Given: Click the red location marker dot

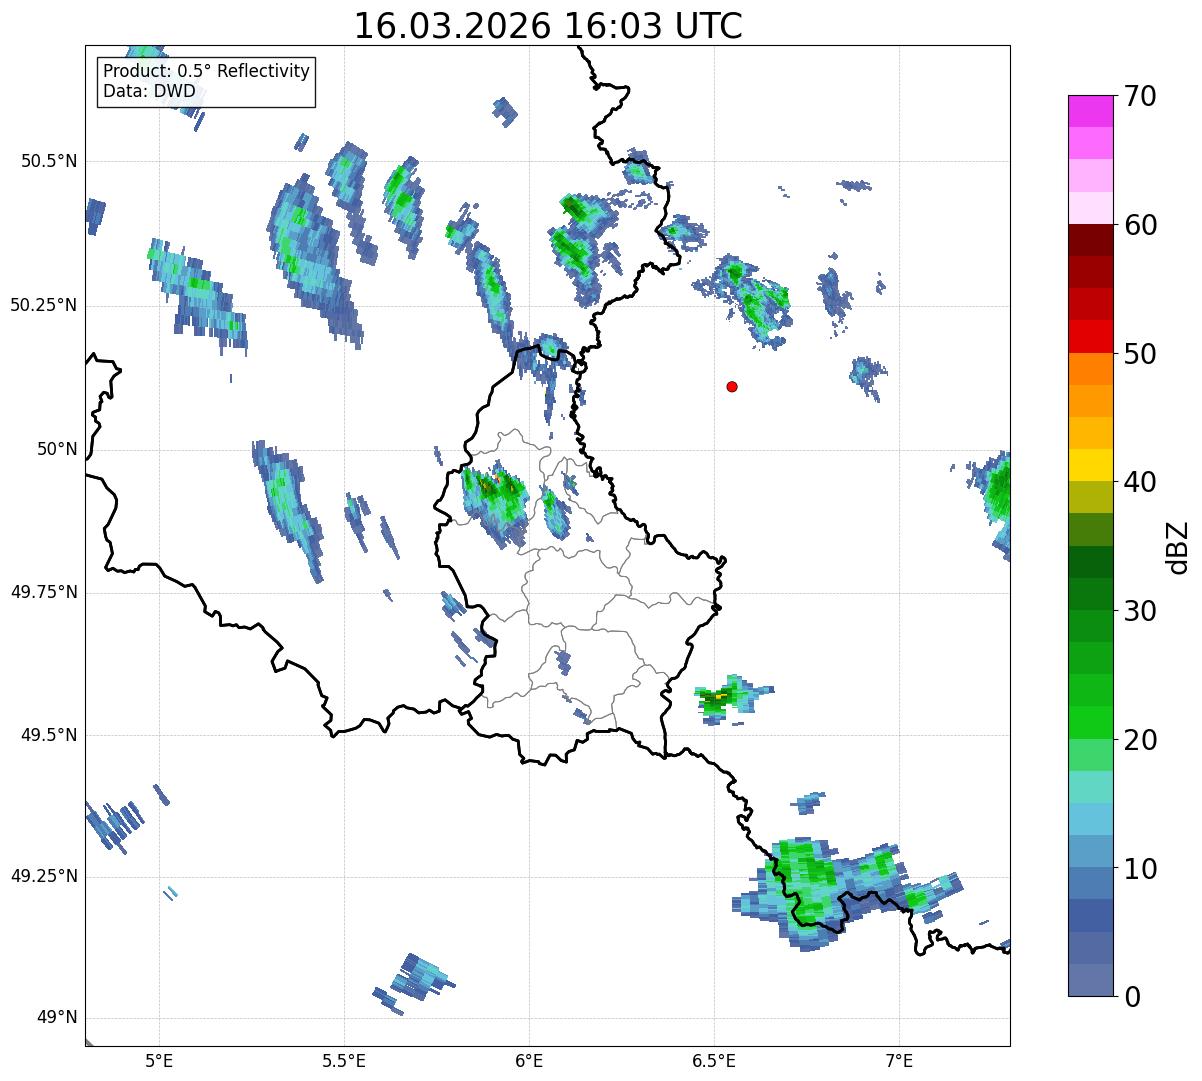Looking at the screenshot, I should point(732,386).
